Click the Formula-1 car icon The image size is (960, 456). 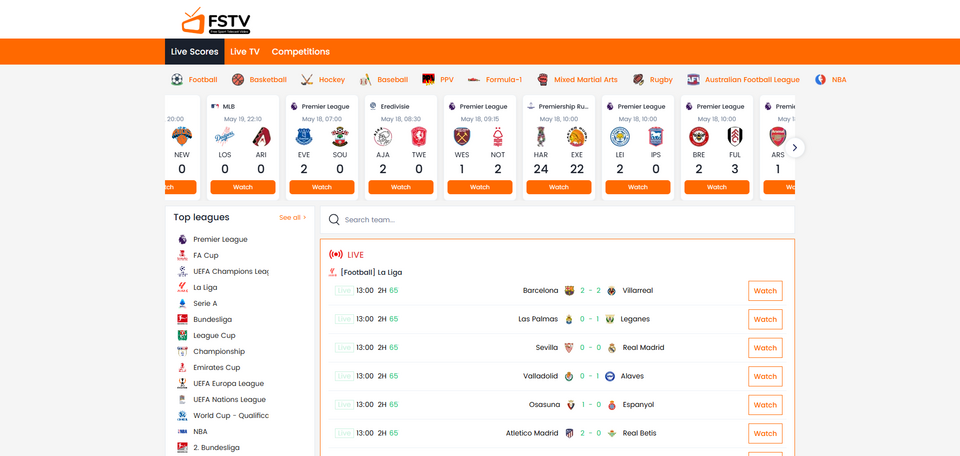[x=474, y=80]
